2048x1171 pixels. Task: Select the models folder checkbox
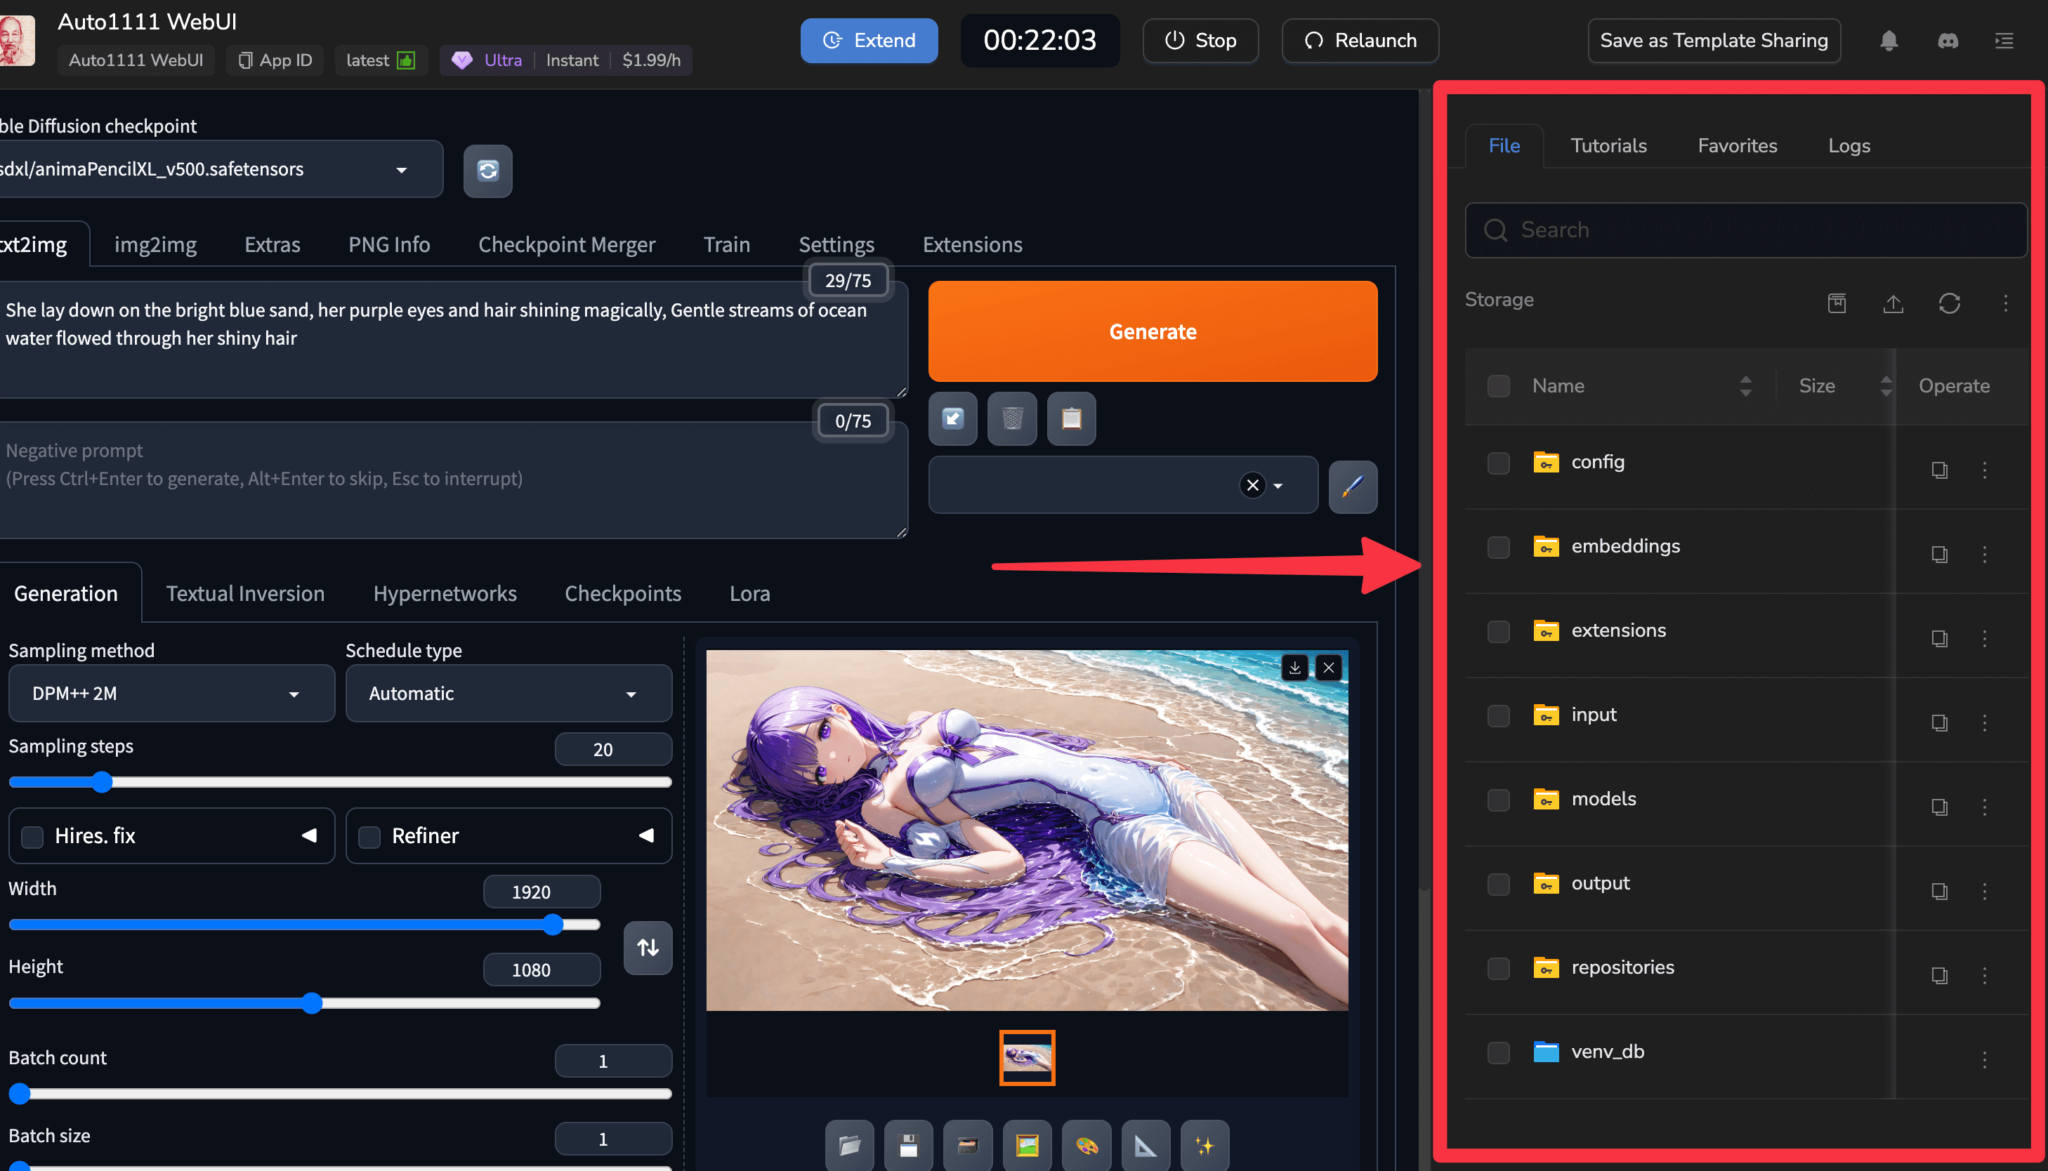[x=1497, y=799]
